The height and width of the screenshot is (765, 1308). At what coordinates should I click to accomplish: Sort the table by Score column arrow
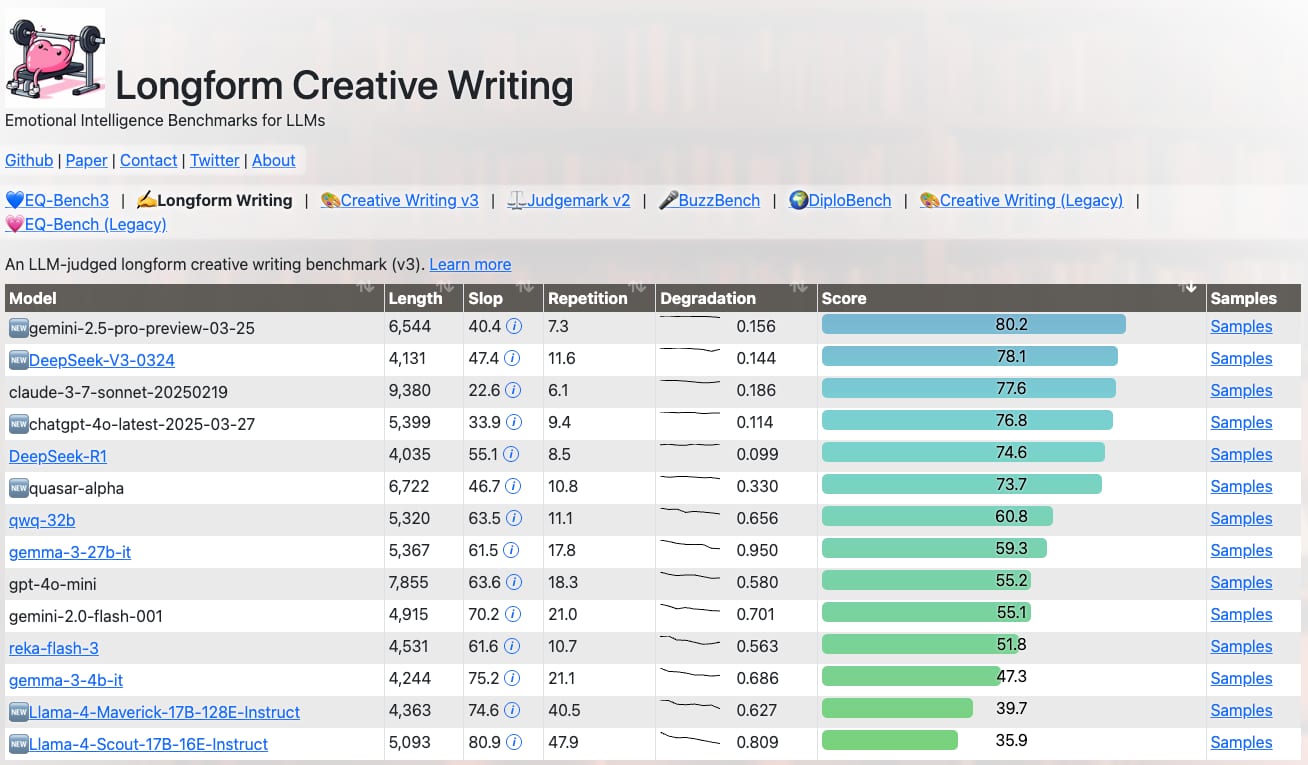pyautogui.click(x=1190, y=288)
